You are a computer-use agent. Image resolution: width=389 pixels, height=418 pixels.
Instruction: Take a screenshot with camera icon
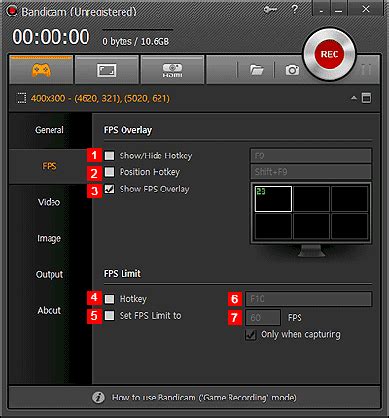[x=292, y=70]
